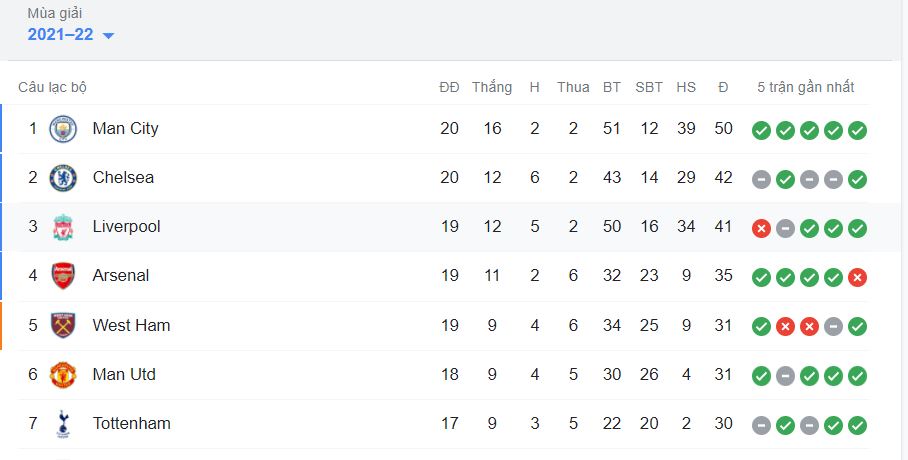
Task: Open the 2021–22 season dropdown
Action: 71,35
